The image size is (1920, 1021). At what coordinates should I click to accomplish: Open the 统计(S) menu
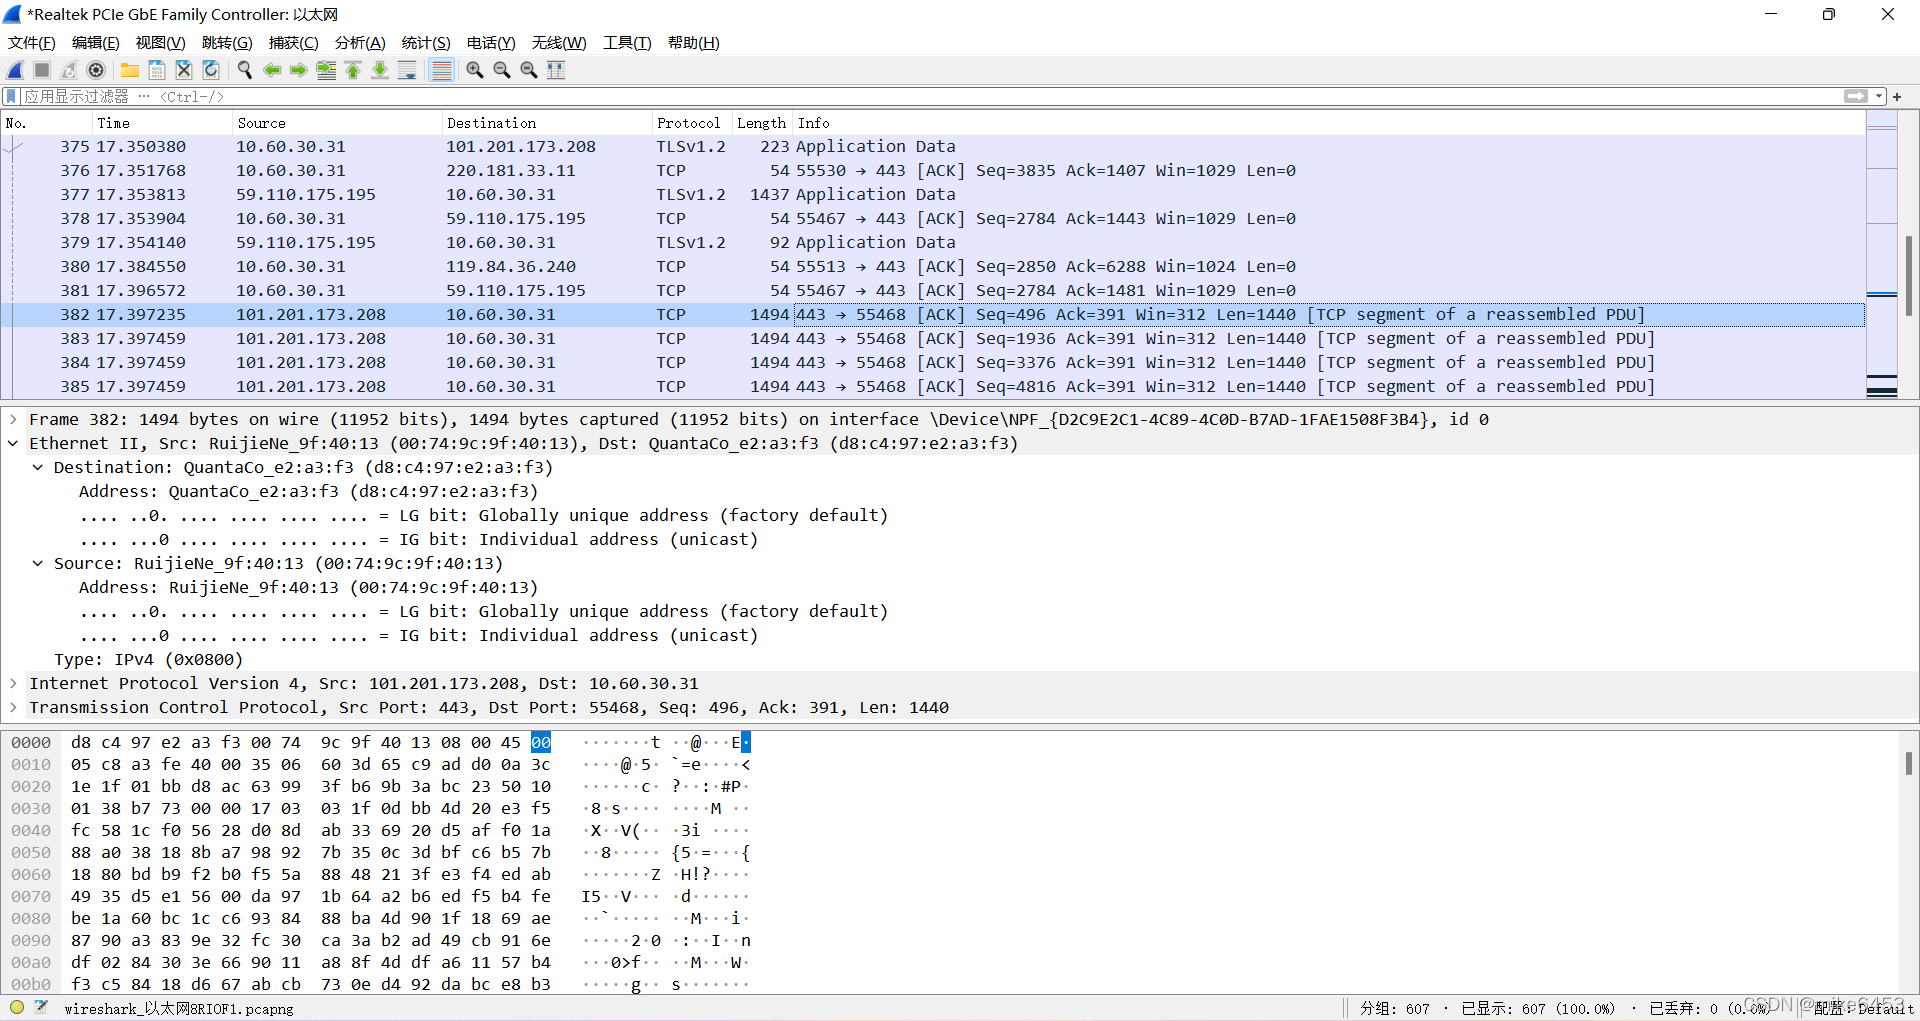(x=426, y=43)
